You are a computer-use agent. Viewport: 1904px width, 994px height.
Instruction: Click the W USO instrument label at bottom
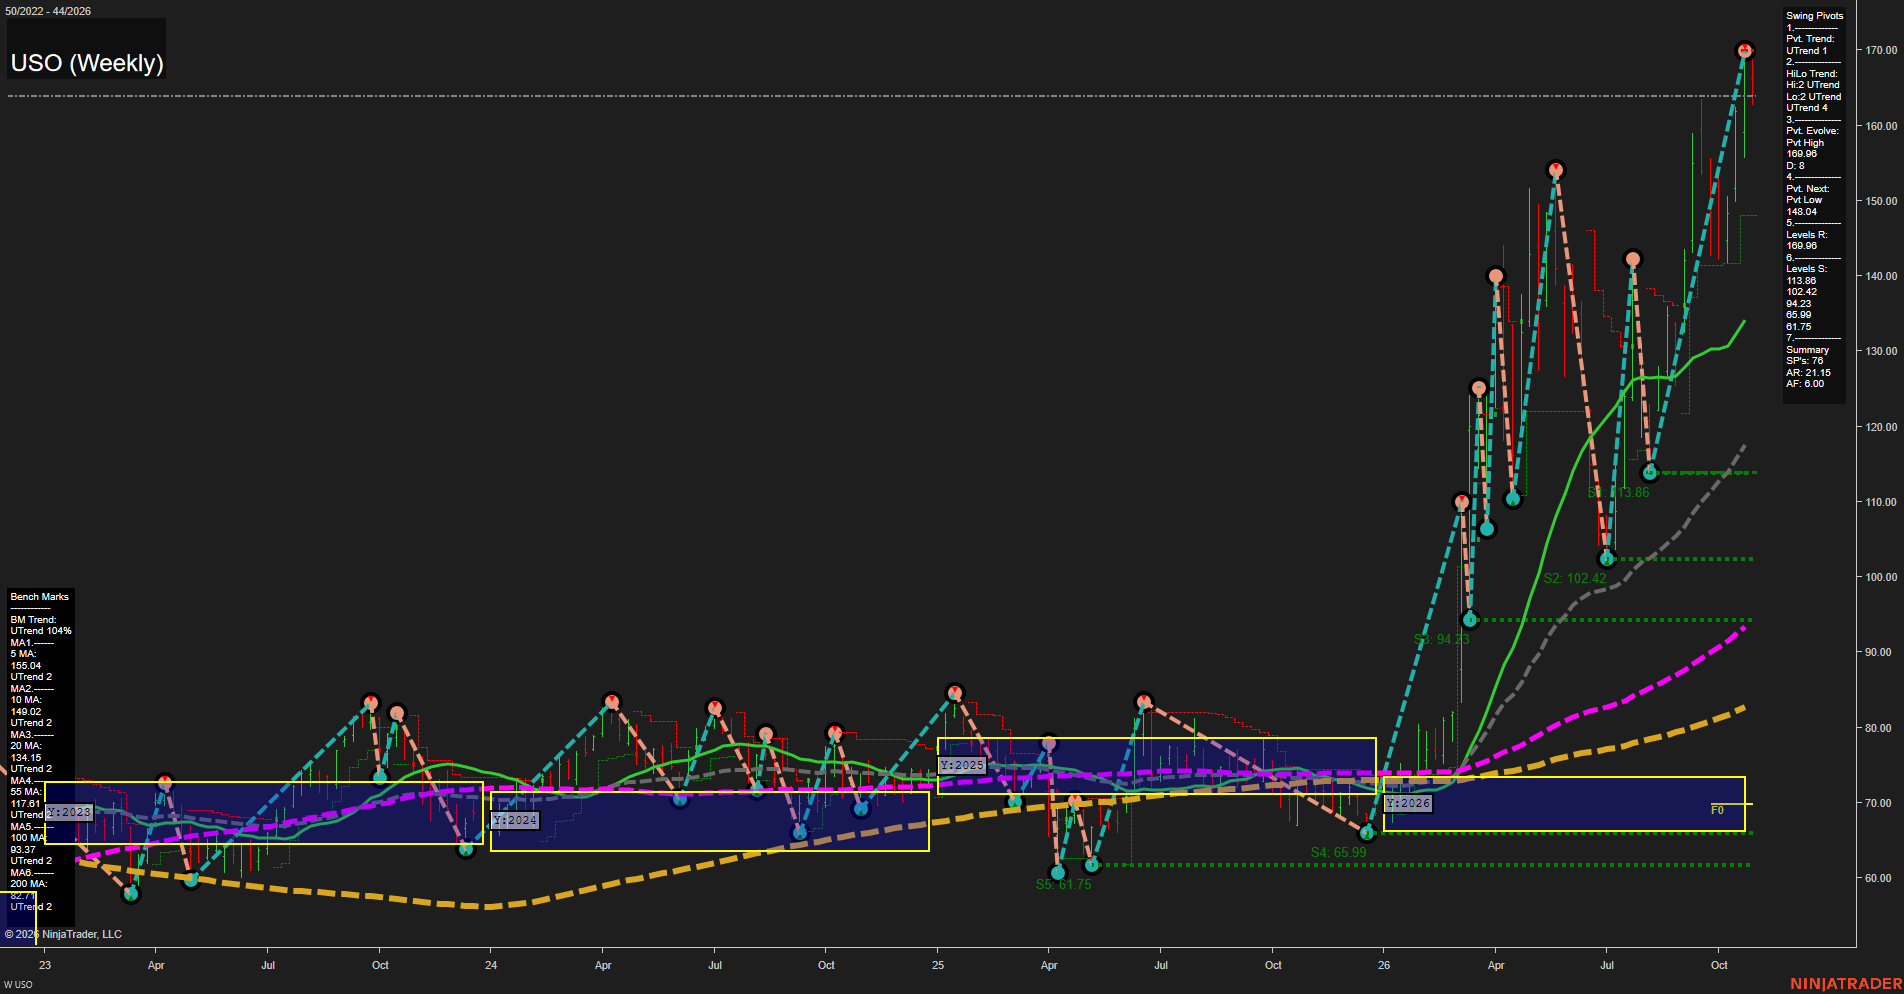(18, 985)
